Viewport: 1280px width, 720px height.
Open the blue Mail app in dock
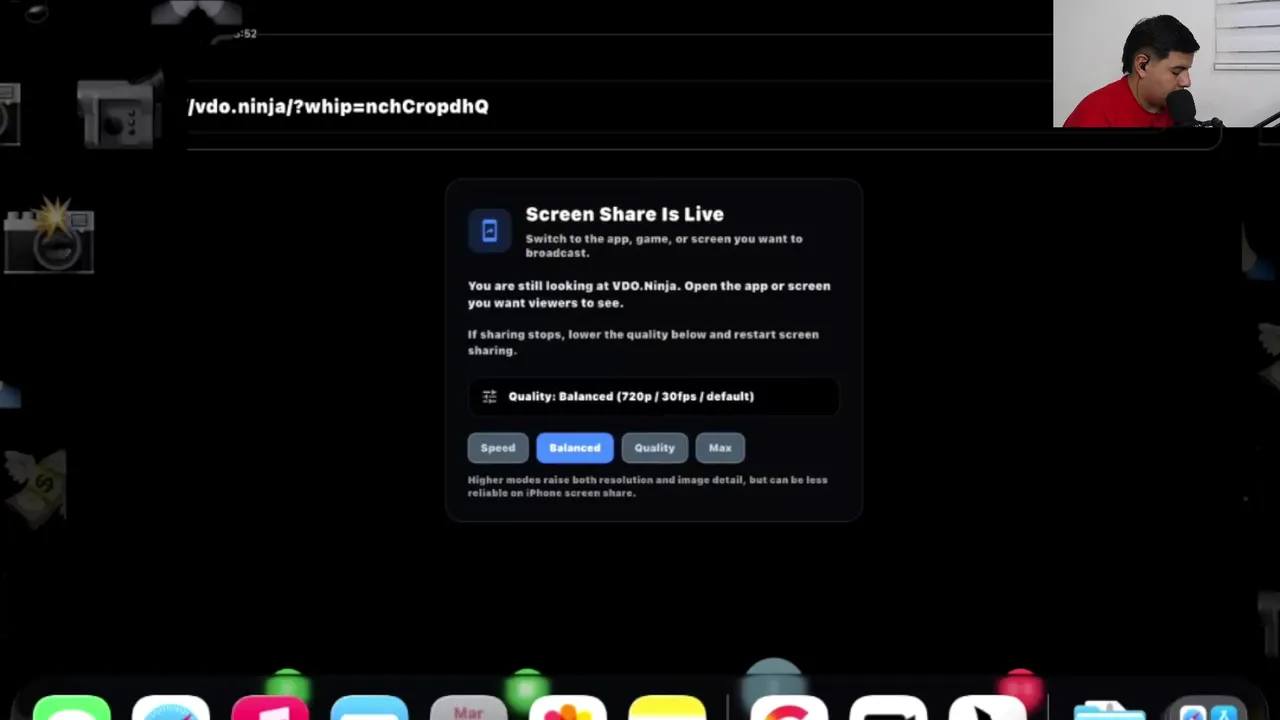pyautogui.click(x=369, y=708)
